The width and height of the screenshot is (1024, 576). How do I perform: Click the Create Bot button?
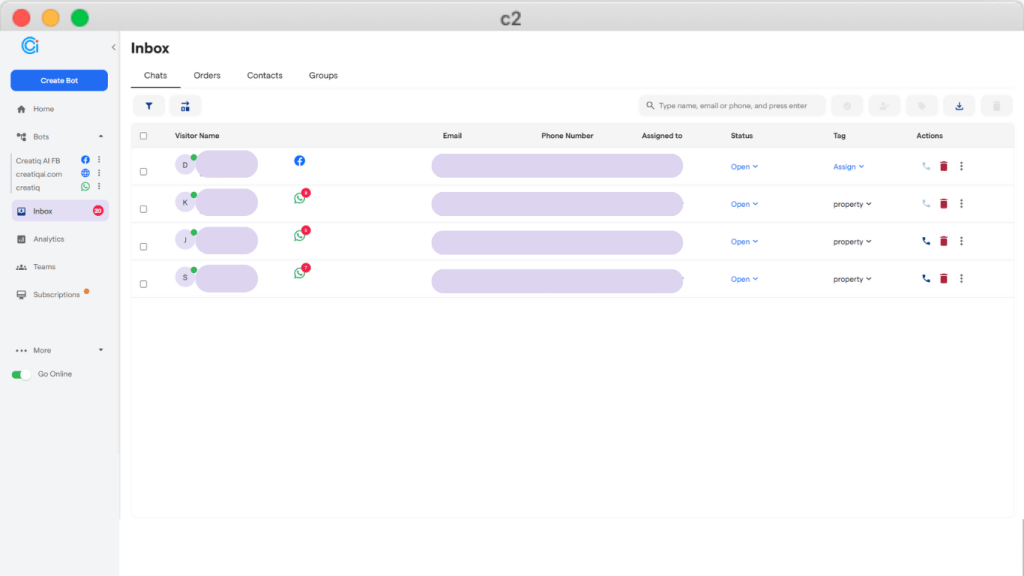[57, 80]
